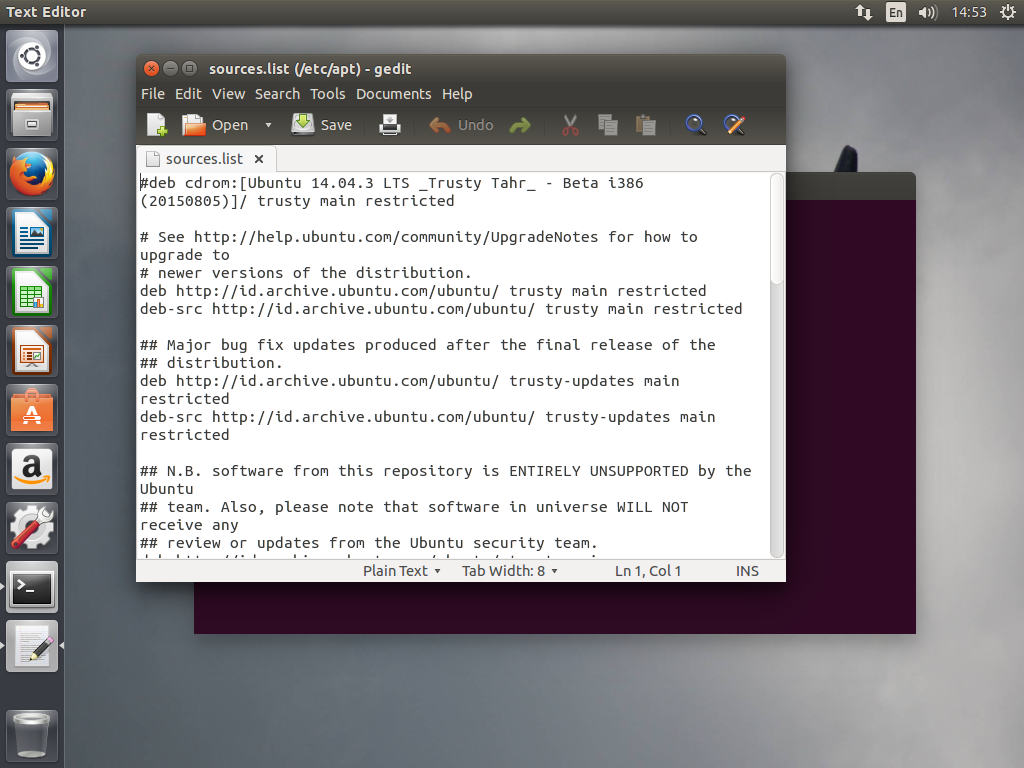Click the '## distribution.' comment line
The image size is (1024, 768).
(x=211, y=363)
